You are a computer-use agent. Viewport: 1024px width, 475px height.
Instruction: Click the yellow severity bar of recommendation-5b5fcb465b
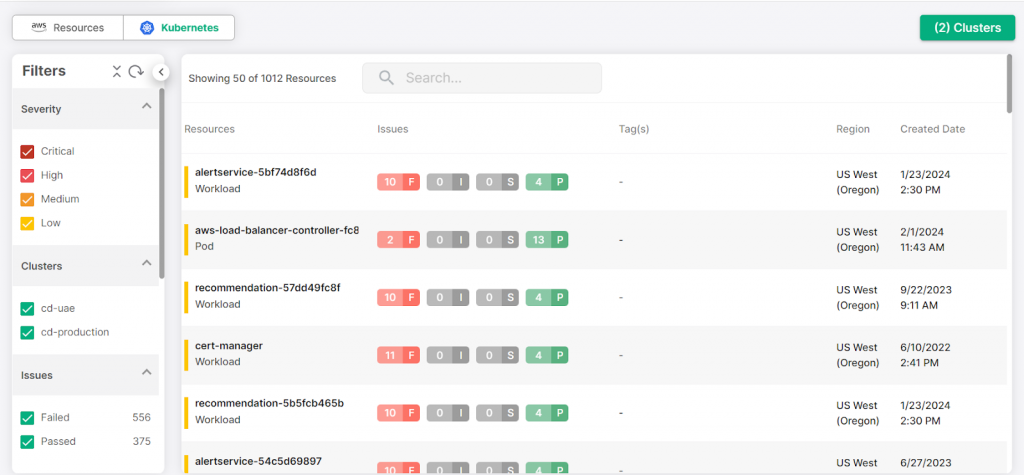pyautogui.click(x=186, y=412)
